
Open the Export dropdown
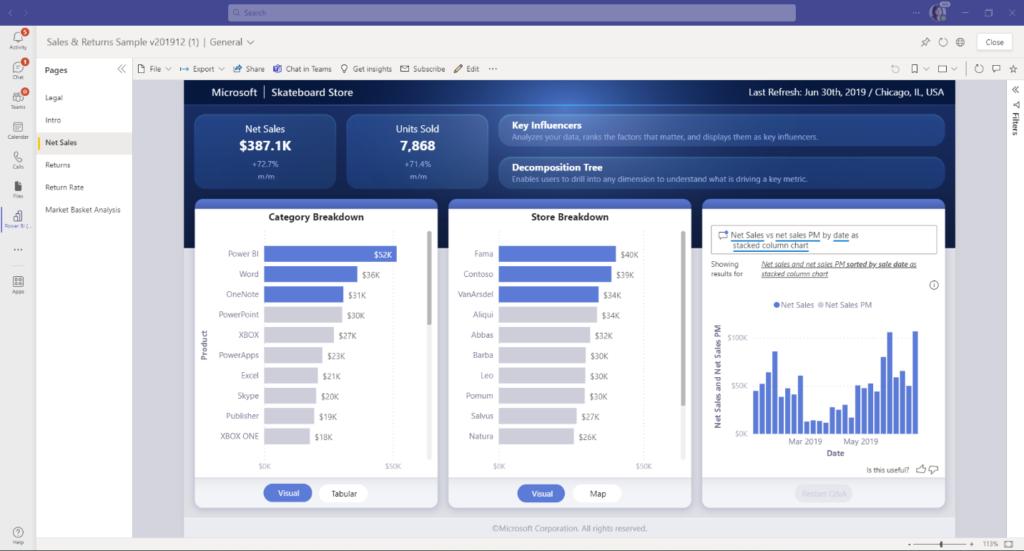pyautogui.click(x=202, y=69)
